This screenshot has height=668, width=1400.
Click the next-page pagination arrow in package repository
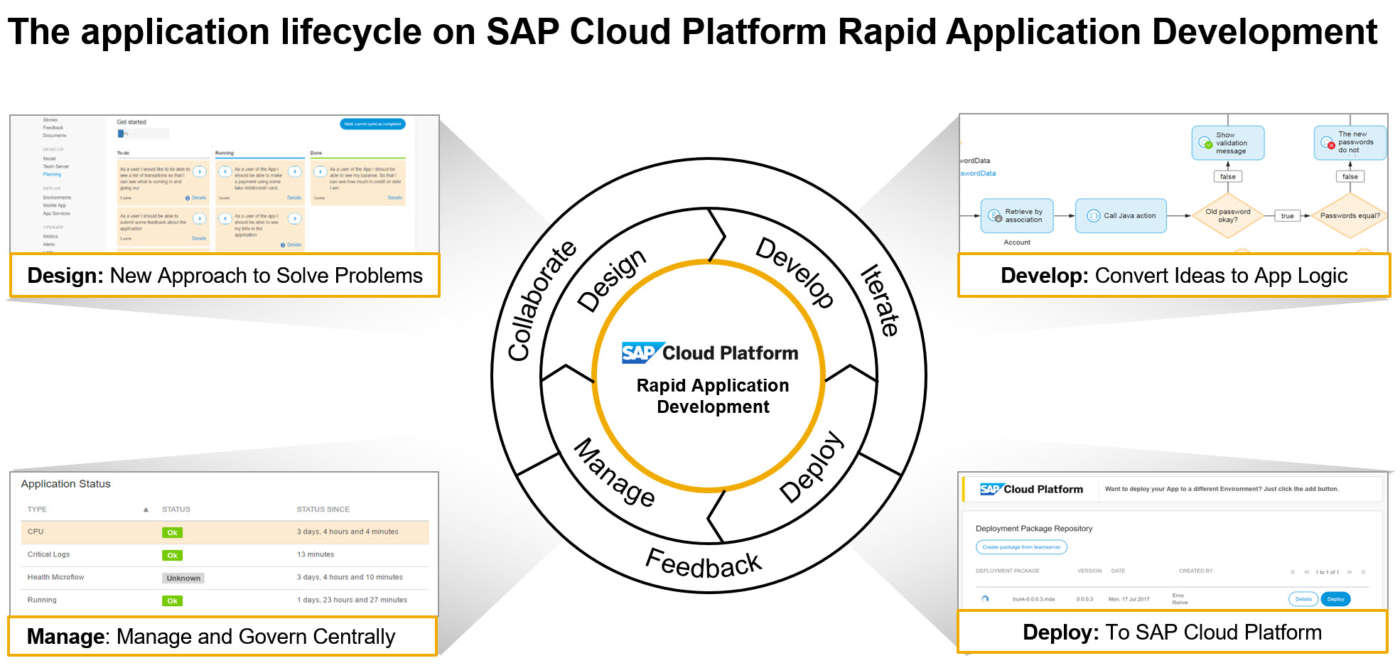[x=1350, y=572]
